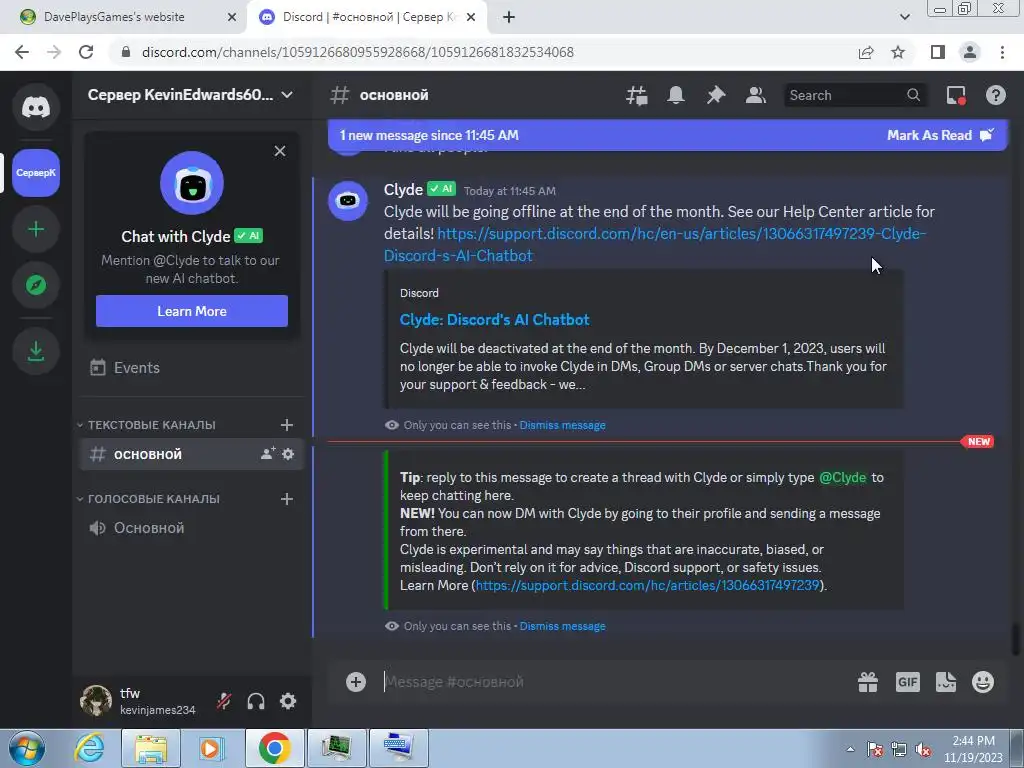1024x768 pixels.
Task: Focus the Message #основной input field
Action: pos(614,682)
